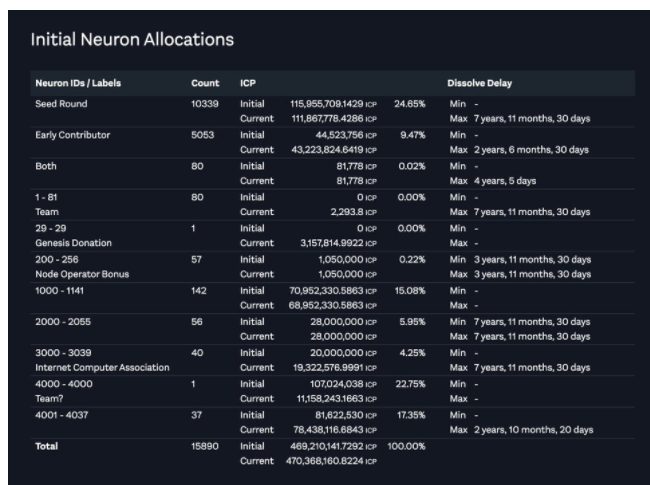The height and width of the screenshot is (485, 650).
Task: Select the Seed Round row label
Action: pyautogui.click(x=61, y=104)
